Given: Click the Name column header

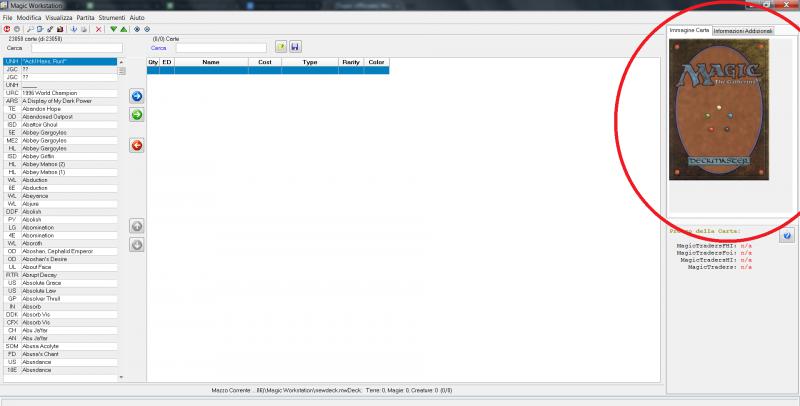Looking at the screenshot, I should 211,62.
